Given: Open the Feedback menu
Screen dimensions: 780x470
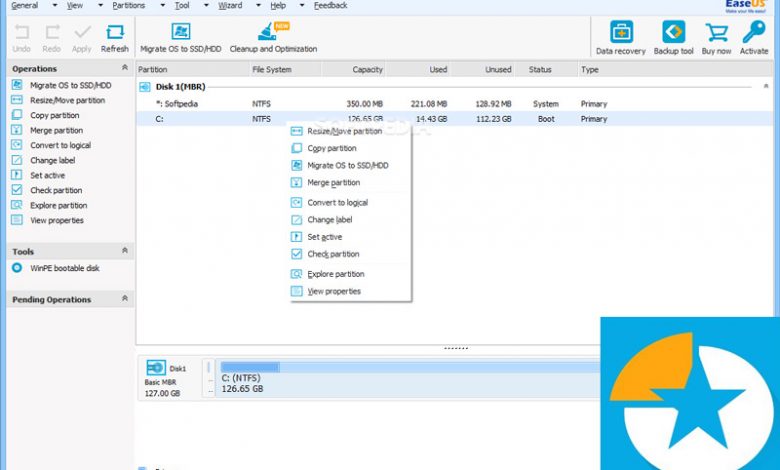Looking at the screenshot, I should tap(331, 5).
